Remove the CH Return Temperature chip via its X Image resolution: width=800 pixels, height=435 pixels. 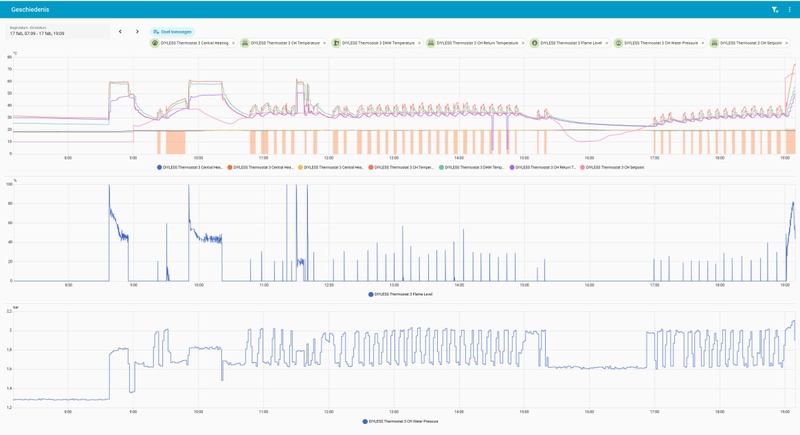coord(523,43)
